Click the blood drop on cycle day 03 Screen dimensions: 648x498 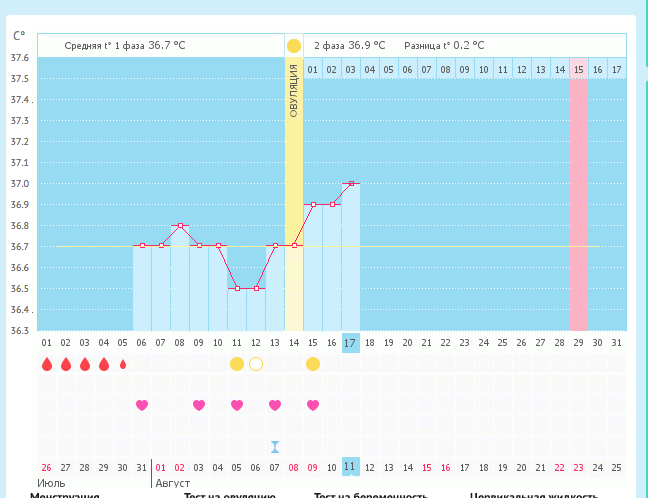click(x=84, y=364)
